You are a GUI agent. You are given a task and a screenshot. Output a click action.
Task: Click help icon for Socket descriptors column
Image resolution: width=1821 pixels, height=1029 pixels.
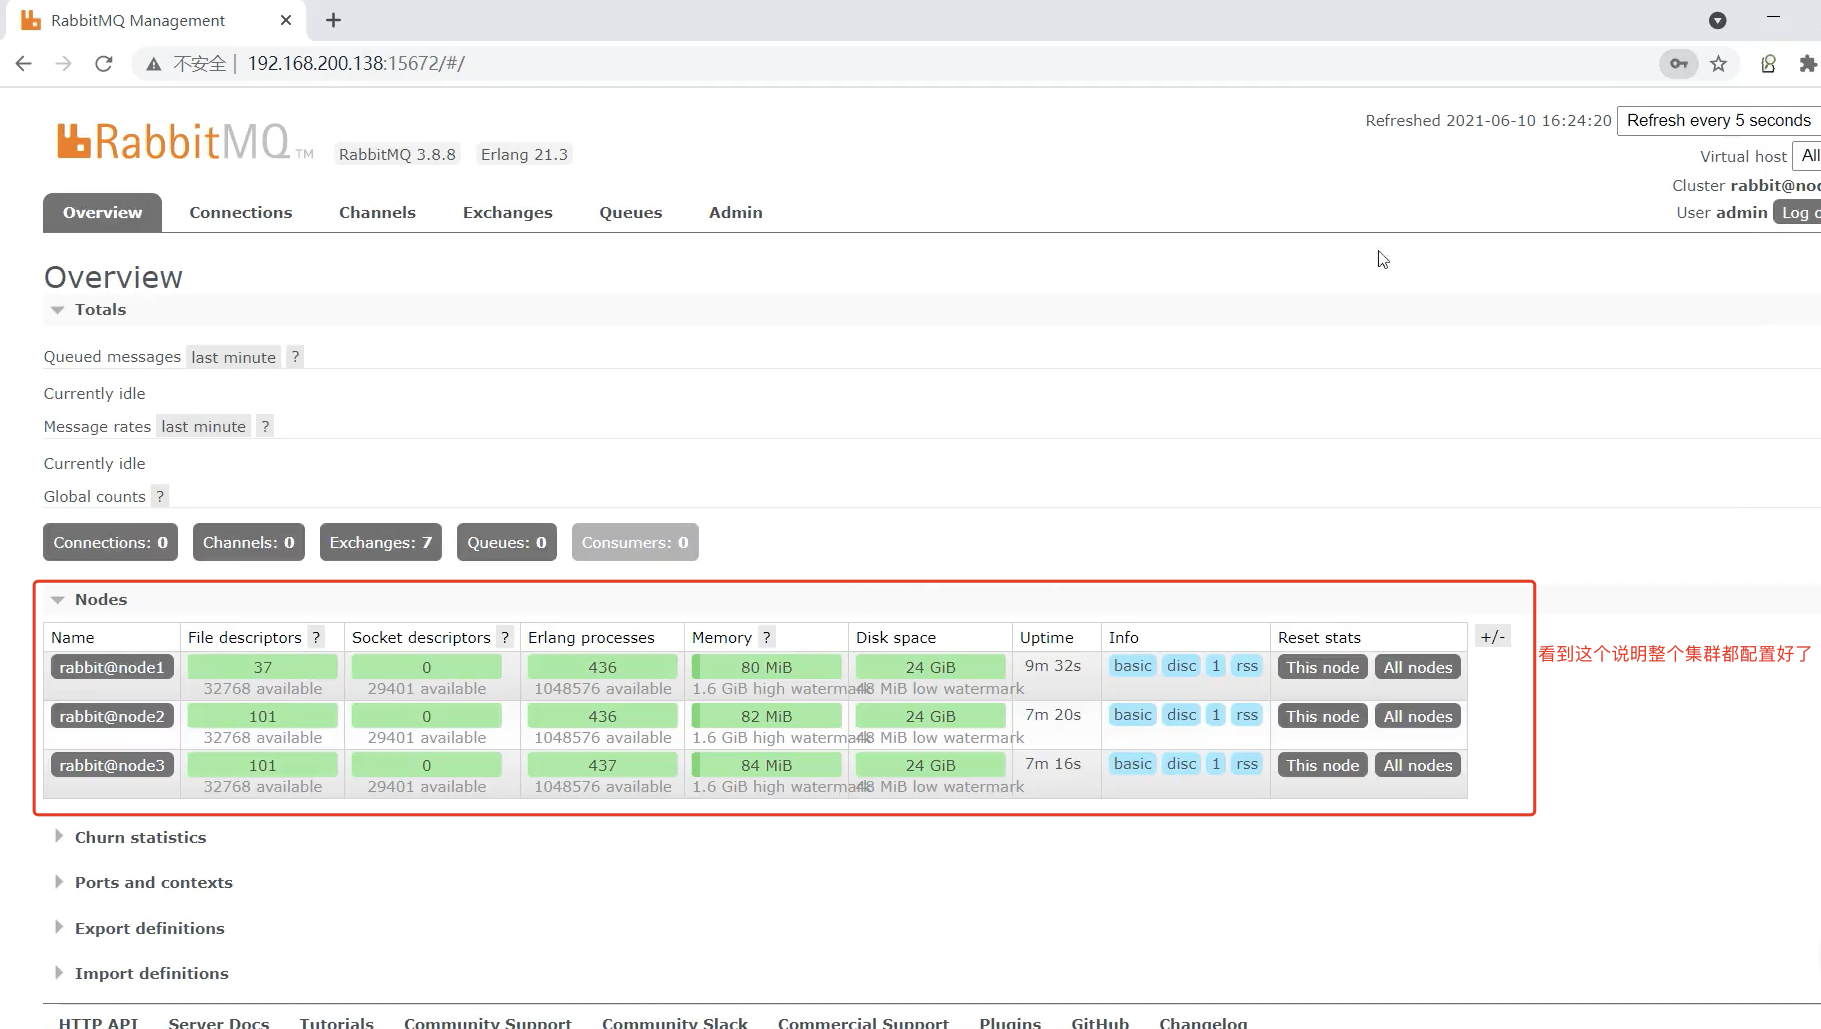point(505,637)
